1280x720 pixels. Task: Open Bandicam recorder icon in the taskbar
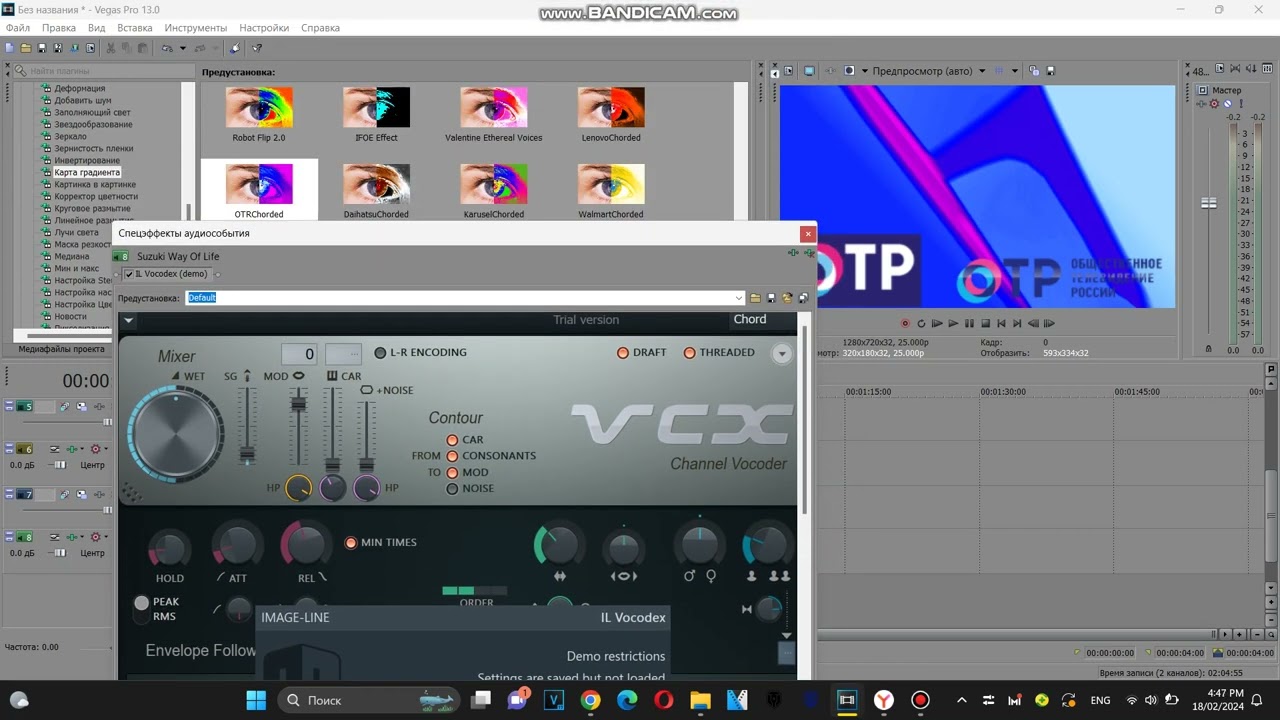pyautogui.click(x=921, y=700)
